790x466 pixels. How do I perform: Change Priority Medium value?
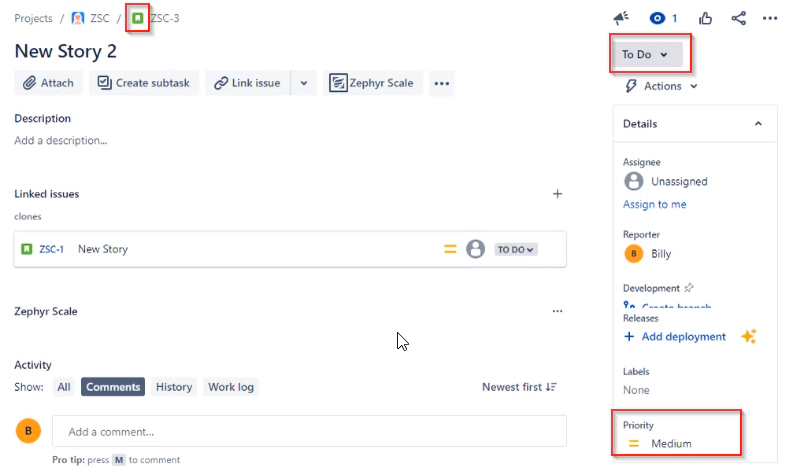coord(660,444)
